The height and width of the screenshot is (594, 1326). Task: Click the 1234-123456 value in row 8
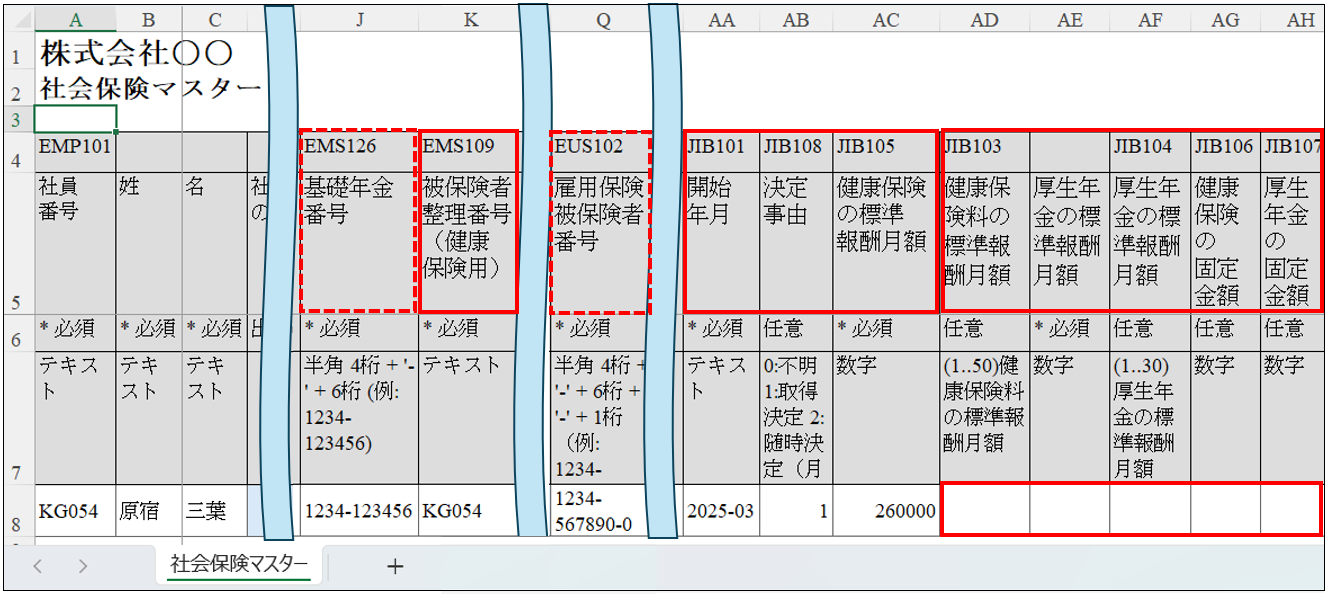point(358,511)
